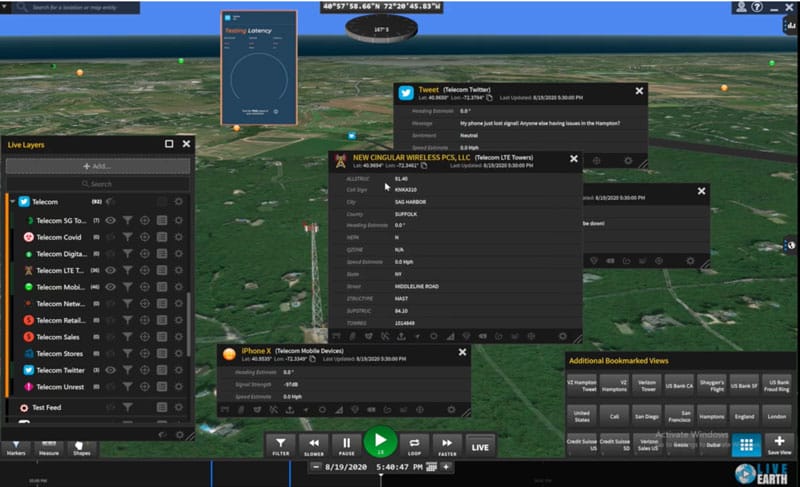Zoom to Telecom LTE Towers layer target icon

145,270
